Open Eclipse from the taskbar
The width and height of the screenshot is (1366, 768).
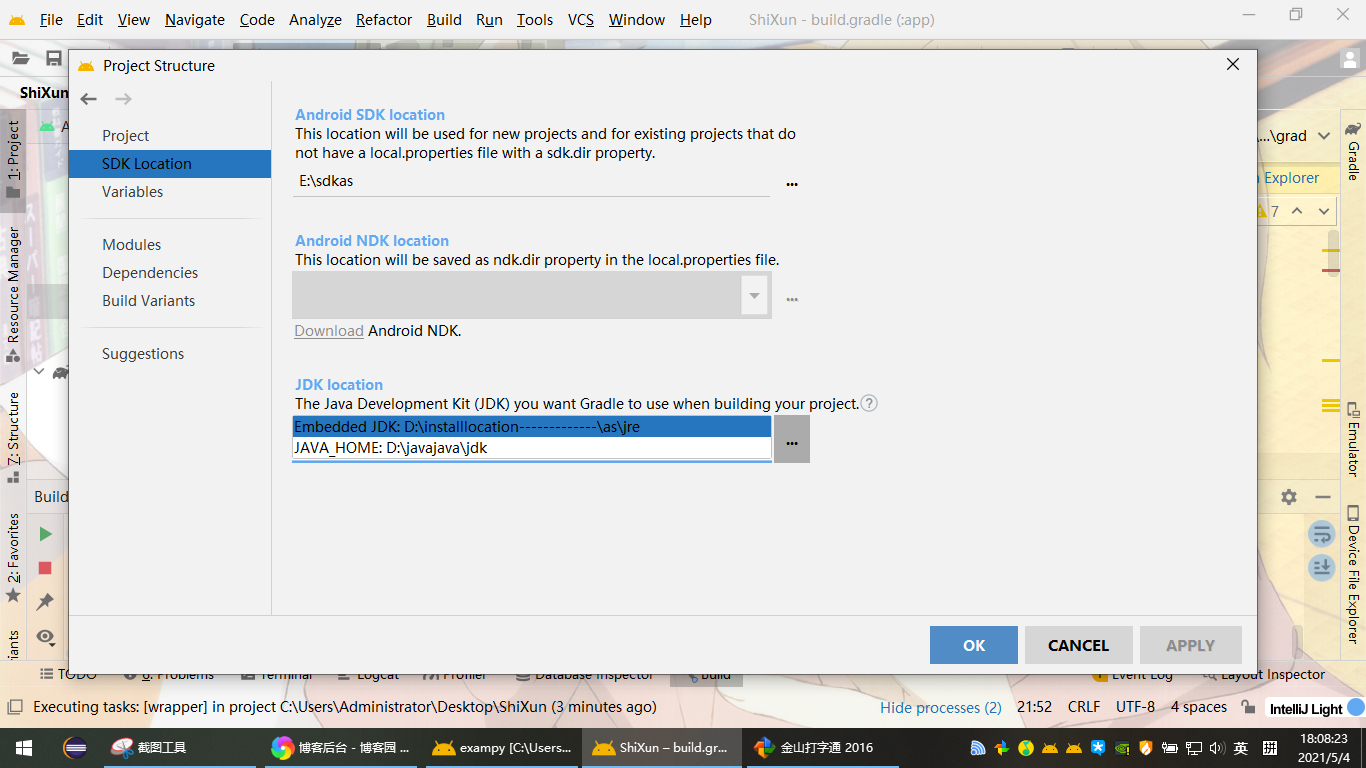[75, 747]
